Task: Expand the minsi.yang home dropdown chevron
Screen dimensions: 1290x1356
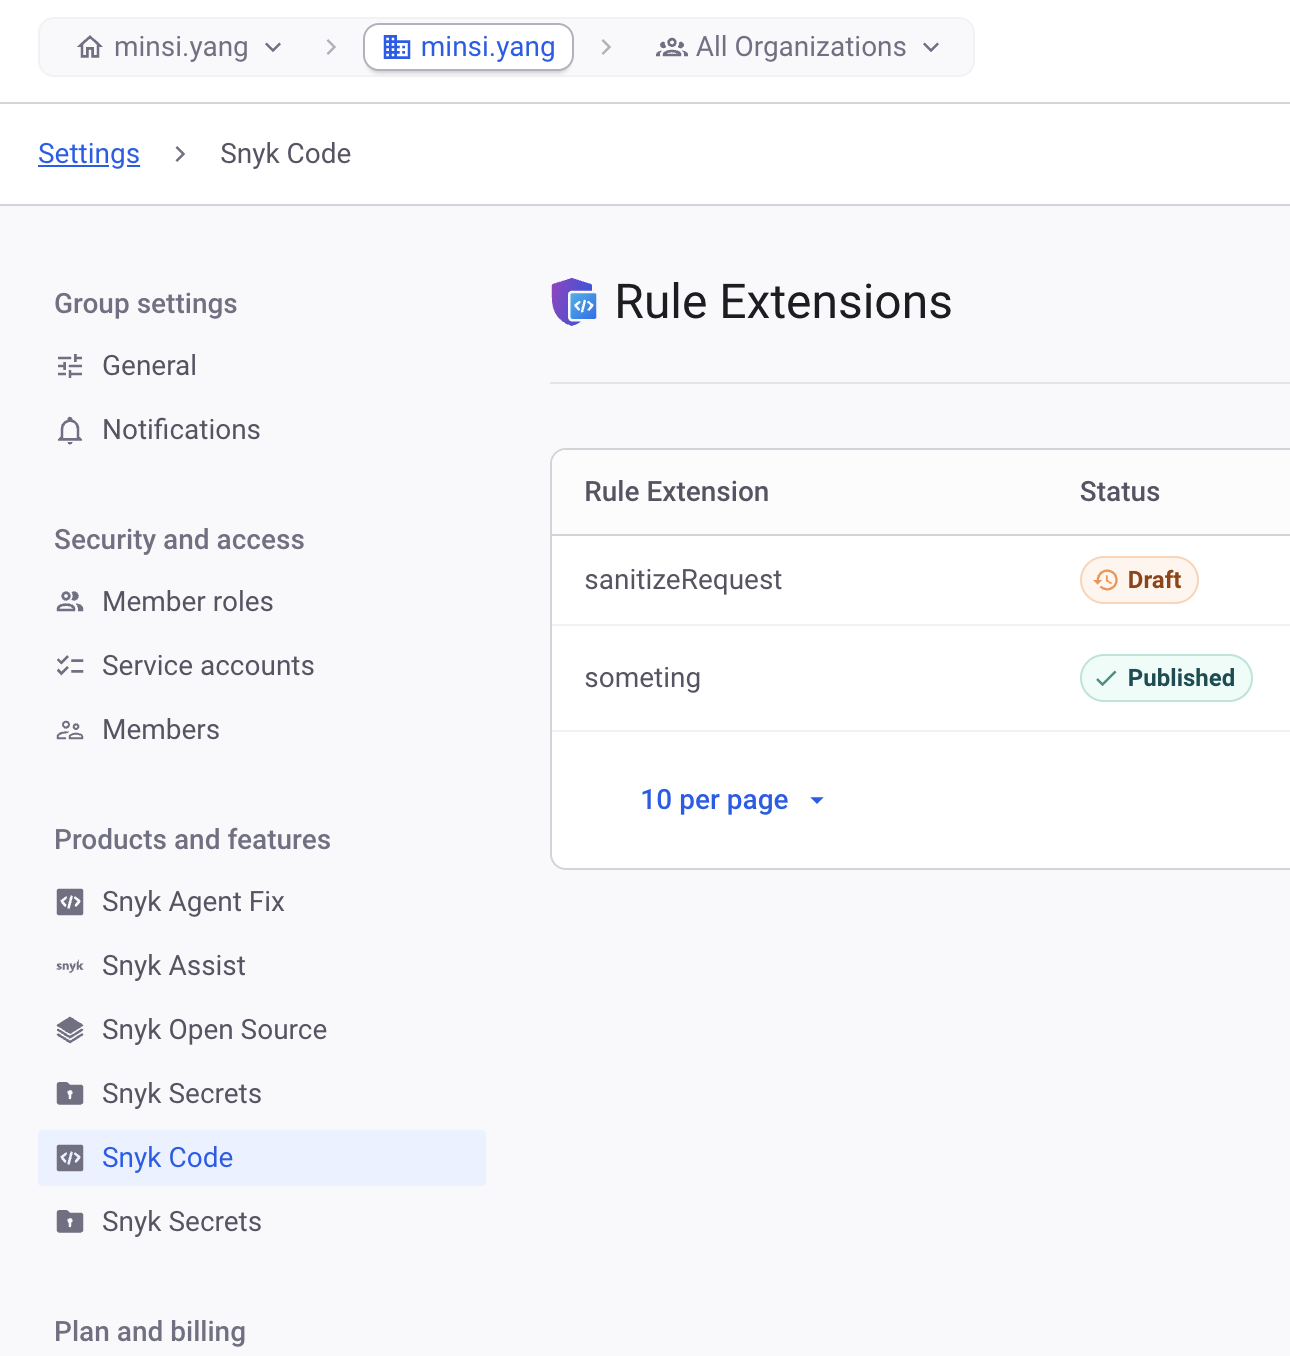Action: [273, 47]
